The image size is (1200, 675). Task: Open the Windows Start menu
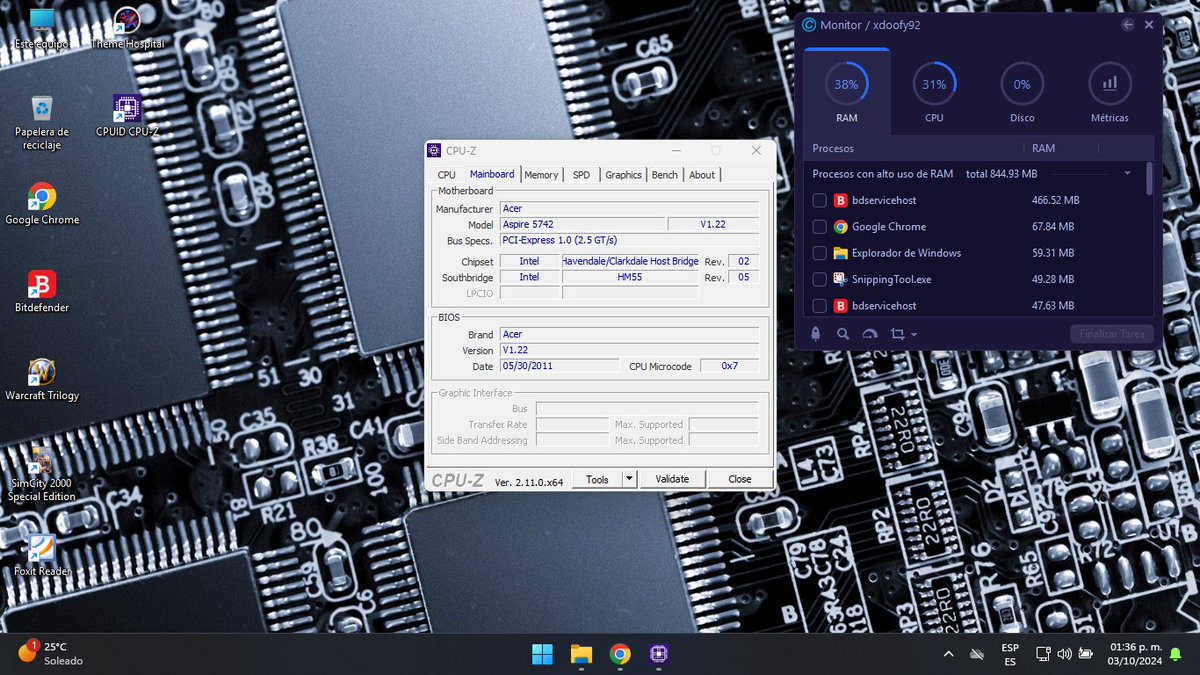tap(541, 654)
